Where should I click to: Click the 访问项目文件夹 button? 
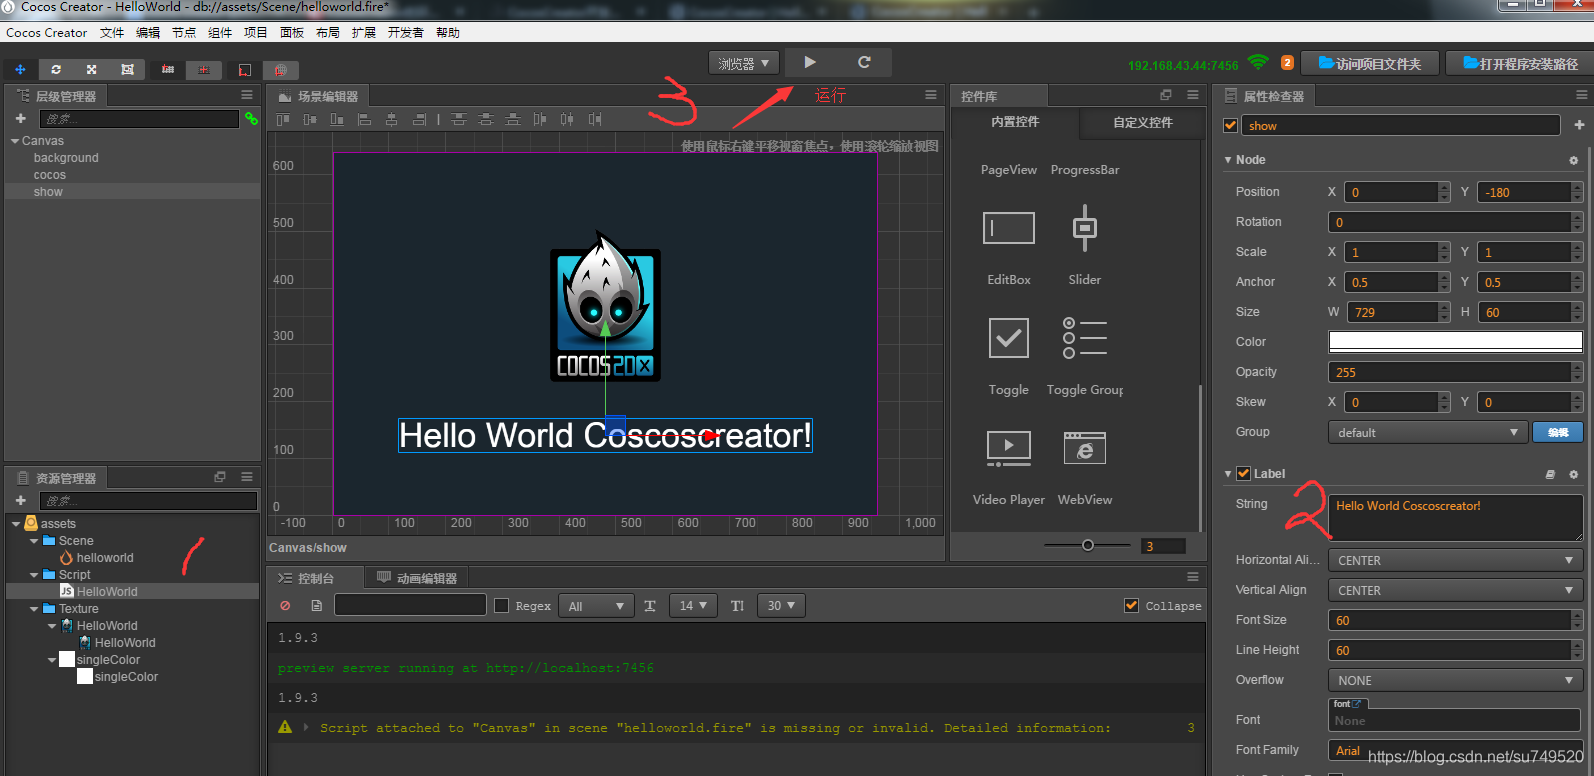pyautogui.click(x=1370, y=63)
